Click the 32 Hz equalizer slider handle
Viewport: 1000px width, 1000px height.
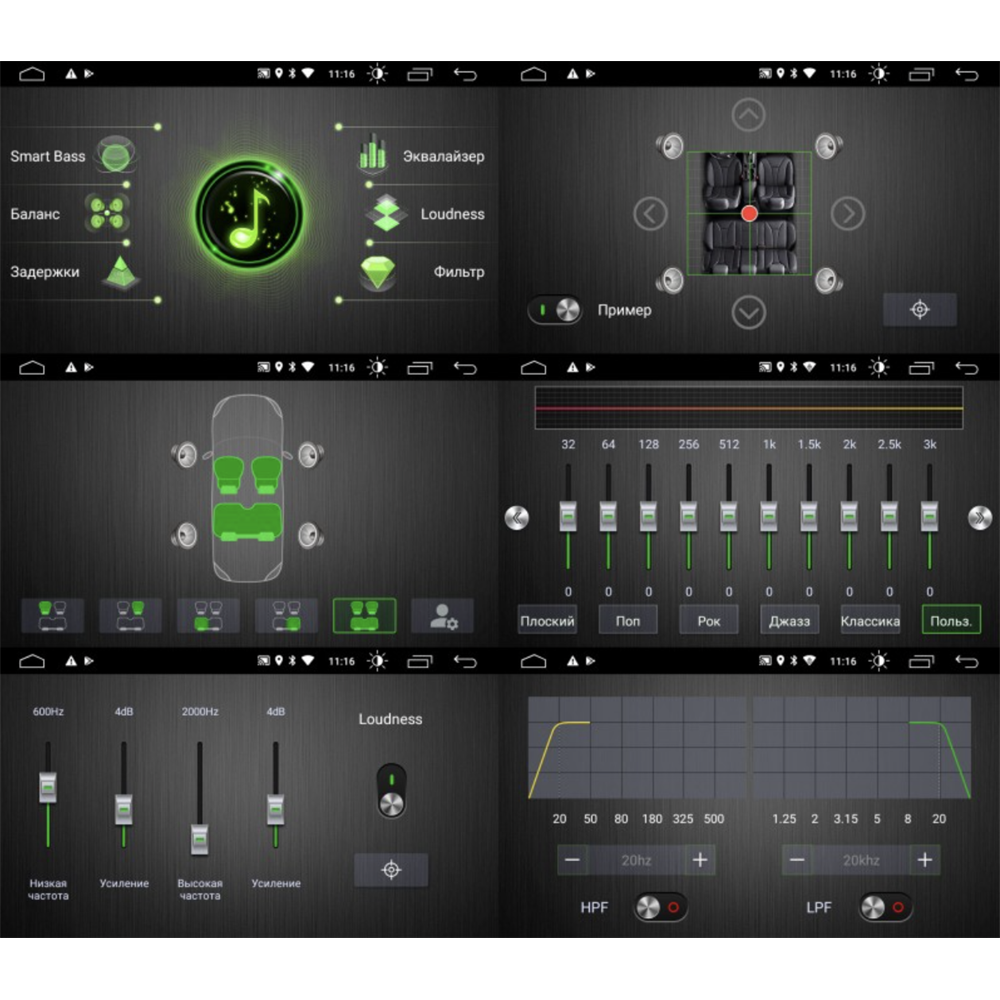[568, 517]
